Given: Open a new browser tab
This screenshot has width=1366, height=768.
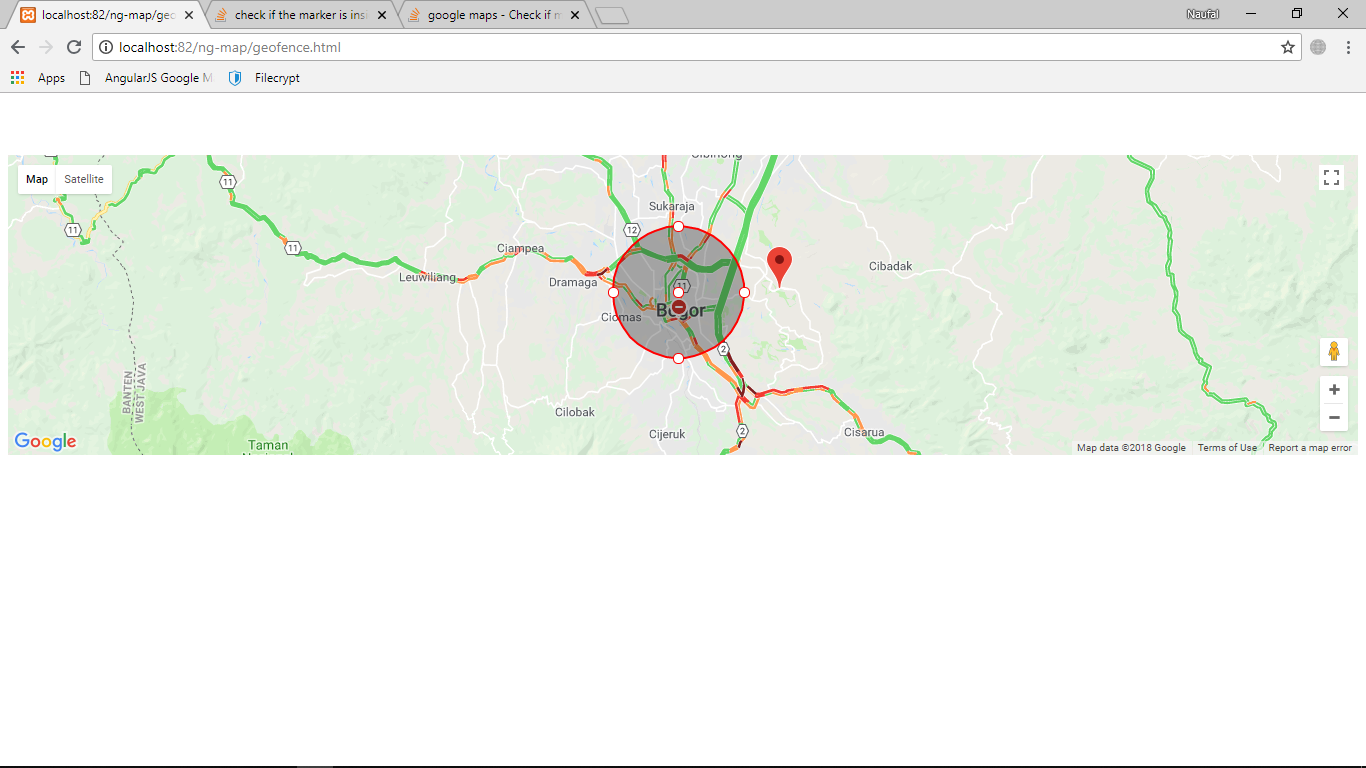Looking at the screenshot, I should click(611, 15).
